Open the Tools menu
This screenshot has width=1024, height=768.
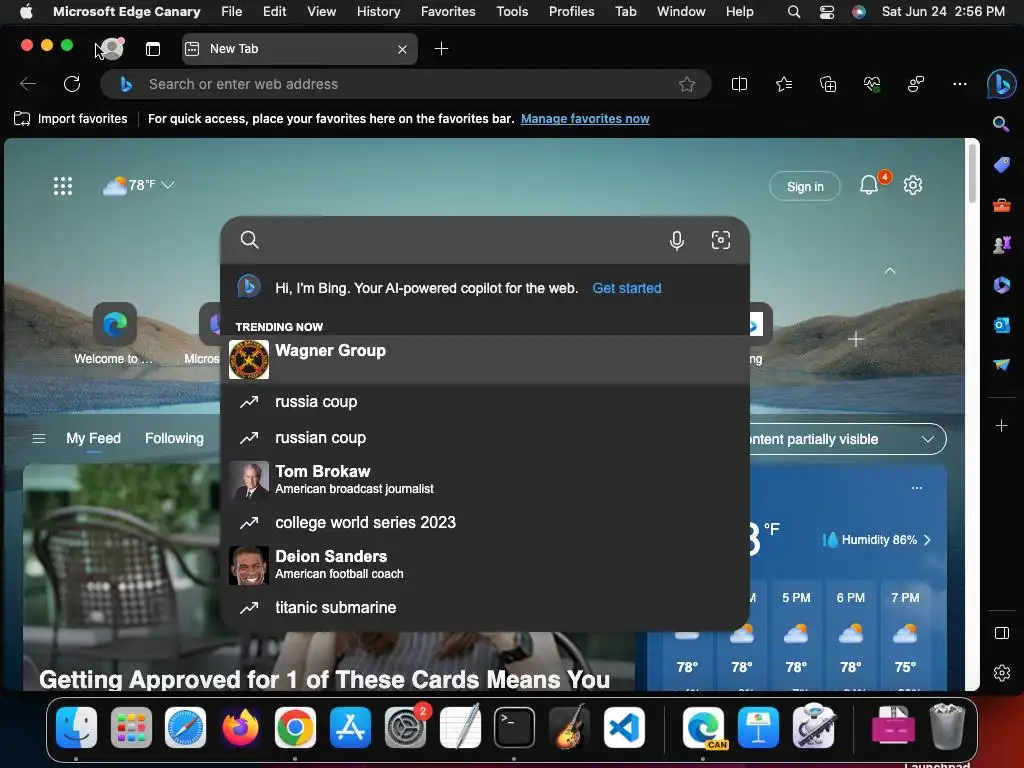512,11
